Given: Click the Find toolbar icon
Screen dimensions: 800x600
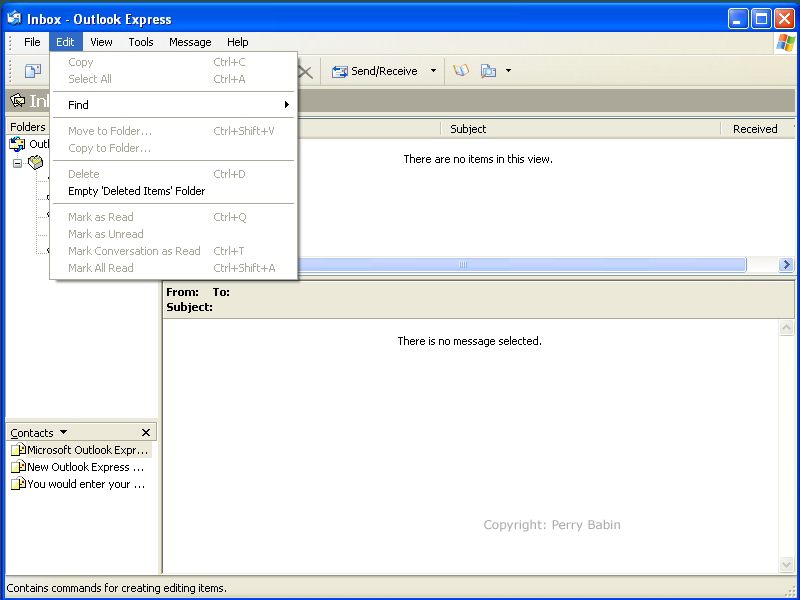Looking at the screenshot, I should coord(488,71).
